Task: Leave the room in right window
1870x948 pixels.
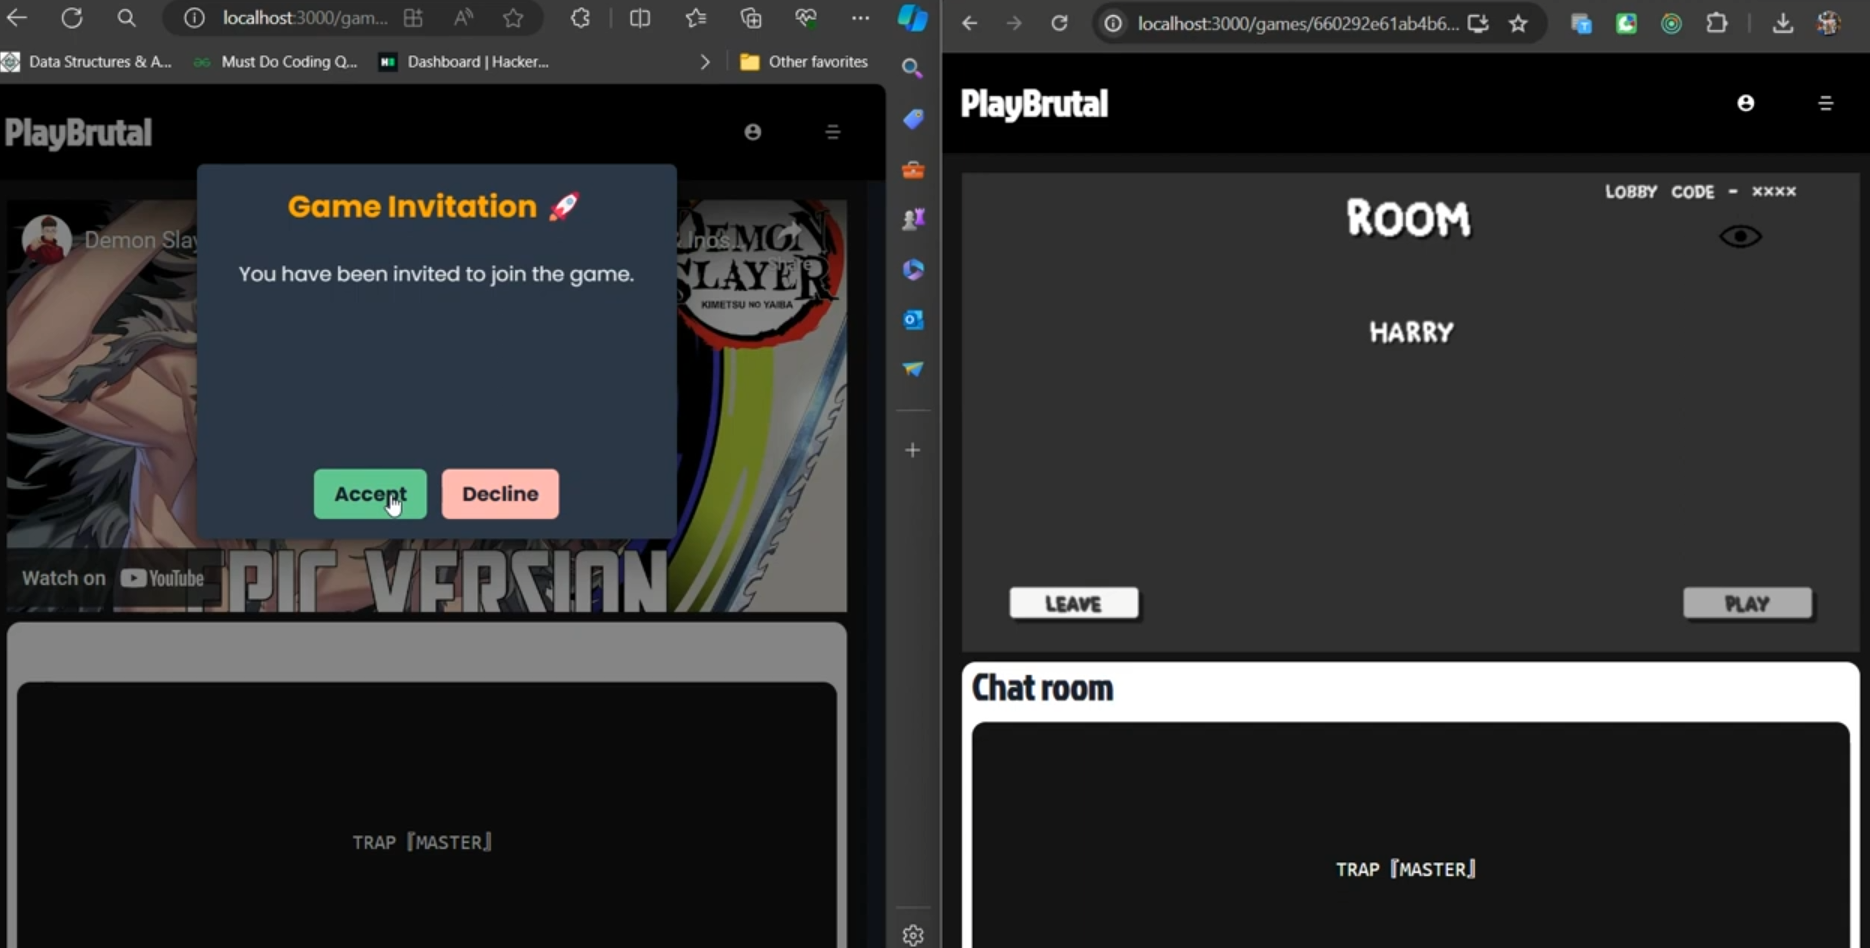Action: coord(1073,604)
